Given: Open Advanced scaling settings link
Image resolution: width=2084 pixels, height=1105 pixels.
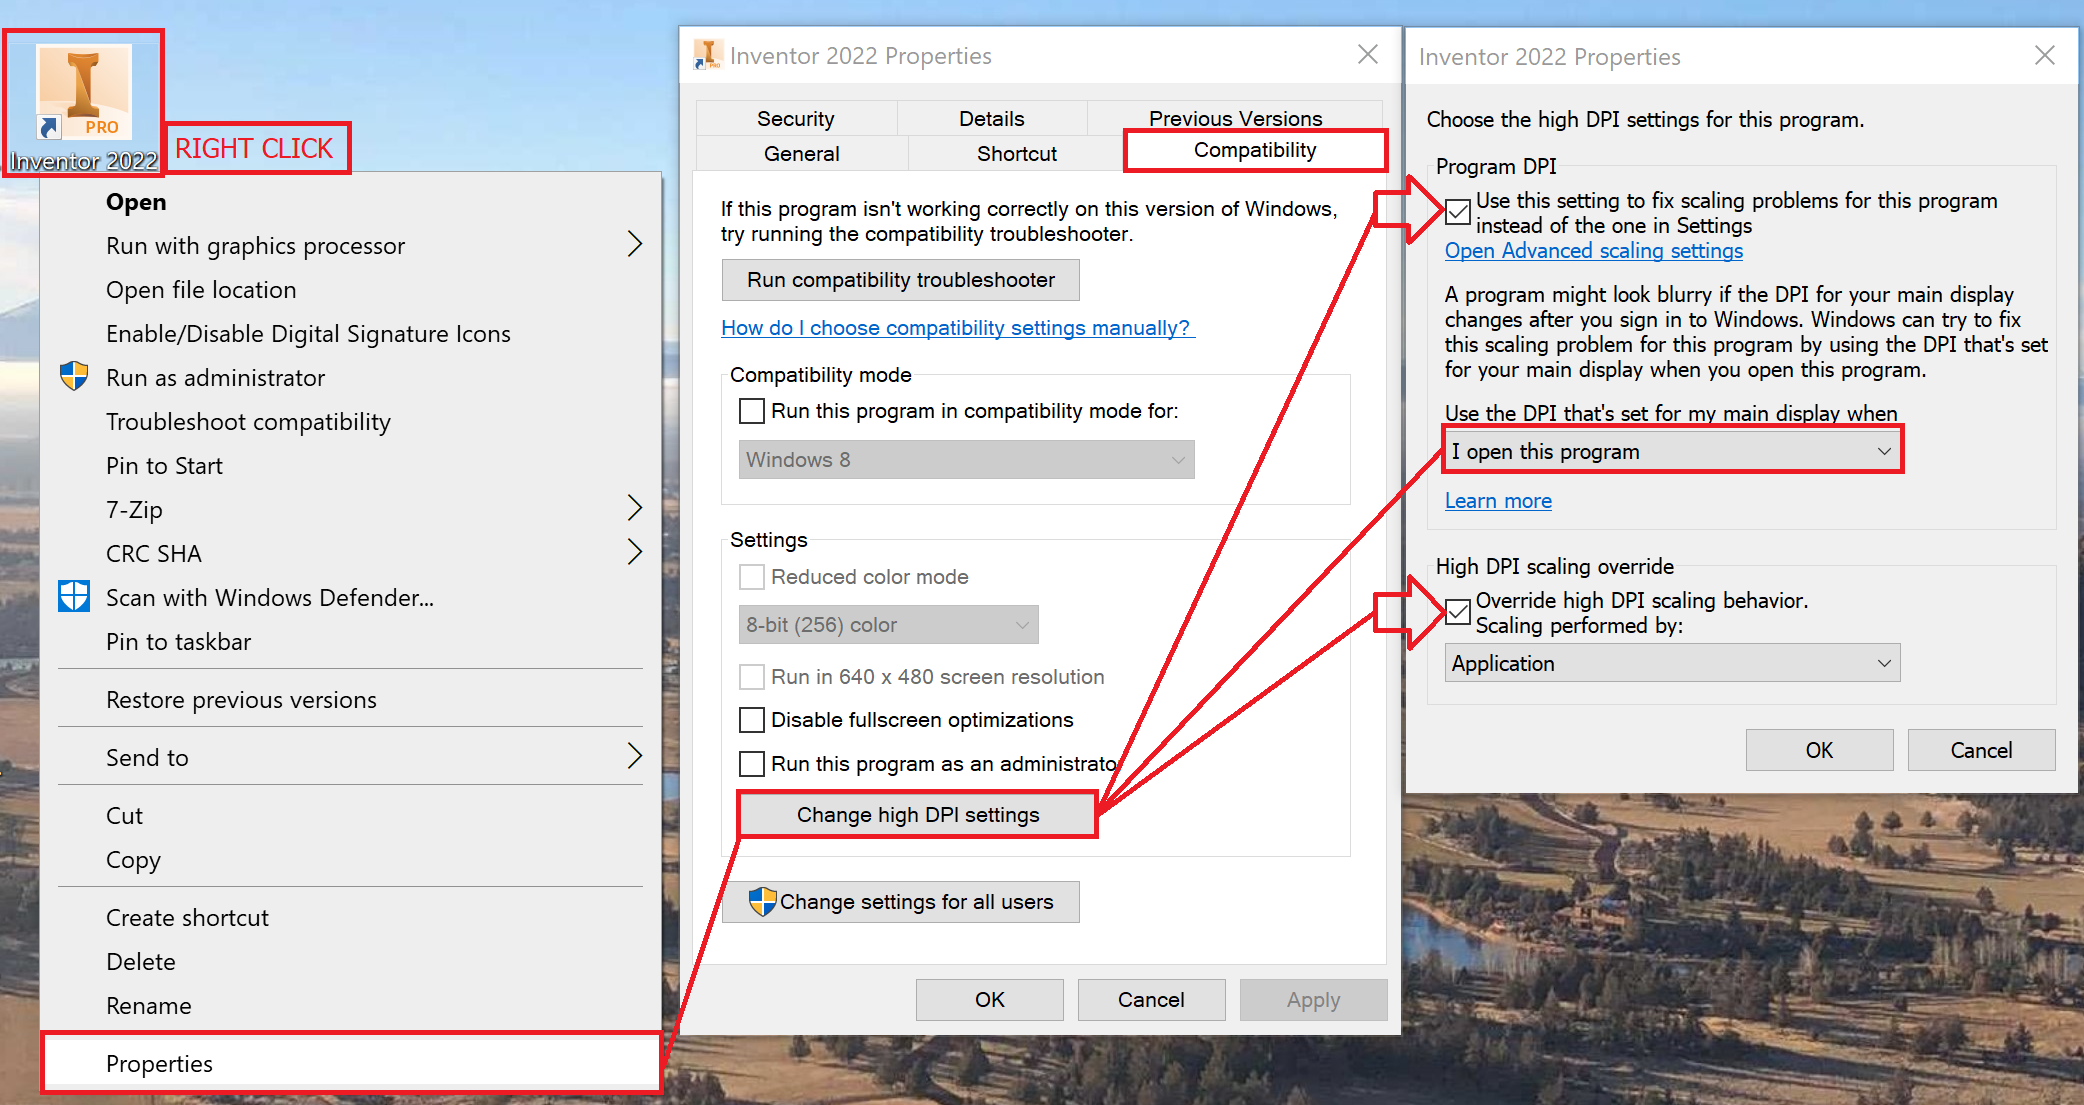Looking at the screenshot, I should tap(1593, 251).
